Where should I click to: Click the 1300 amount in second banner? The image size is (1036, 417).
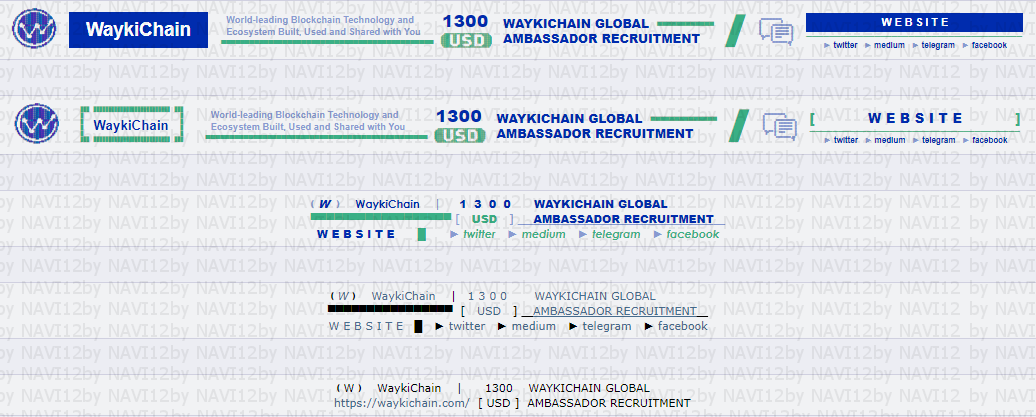(459, 116)
